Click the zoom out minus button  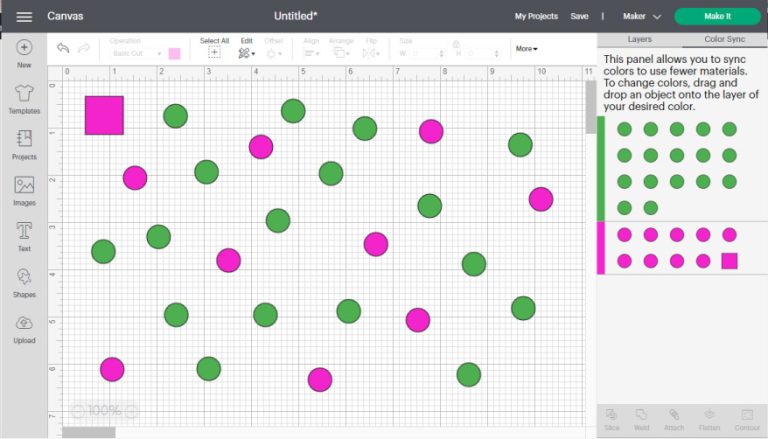point(78,411)
